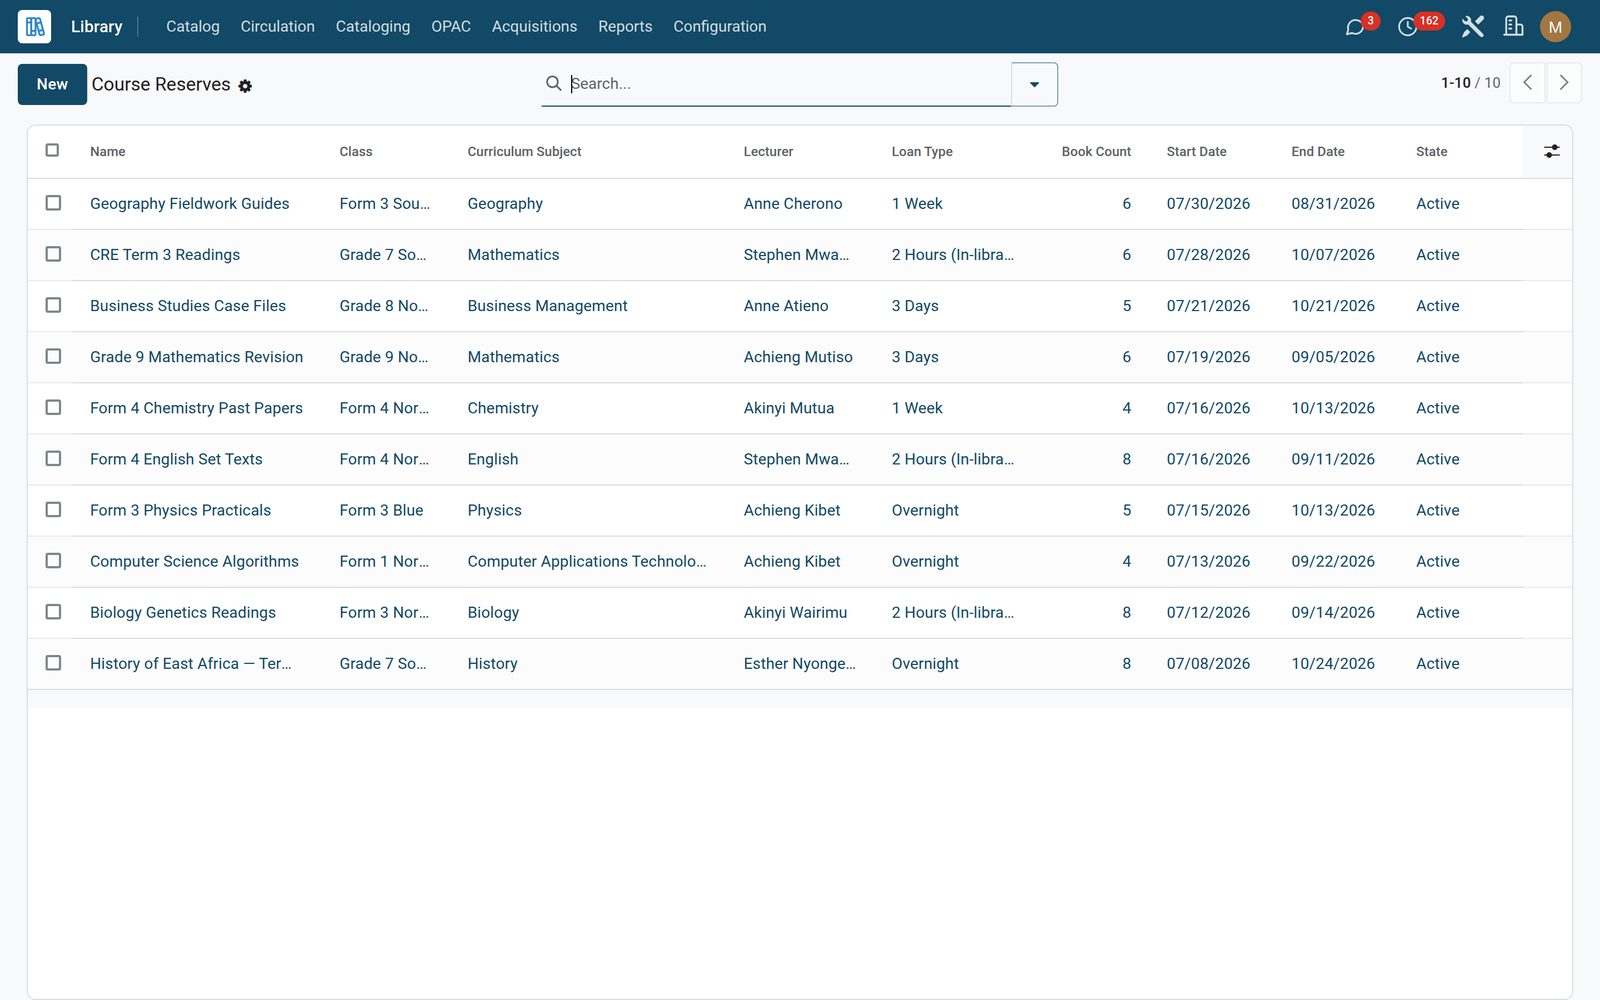Screen dimensions: 1600x1000
Task: Select the Geography Fieldwork Guides checkbox
Action: point(53,203)
